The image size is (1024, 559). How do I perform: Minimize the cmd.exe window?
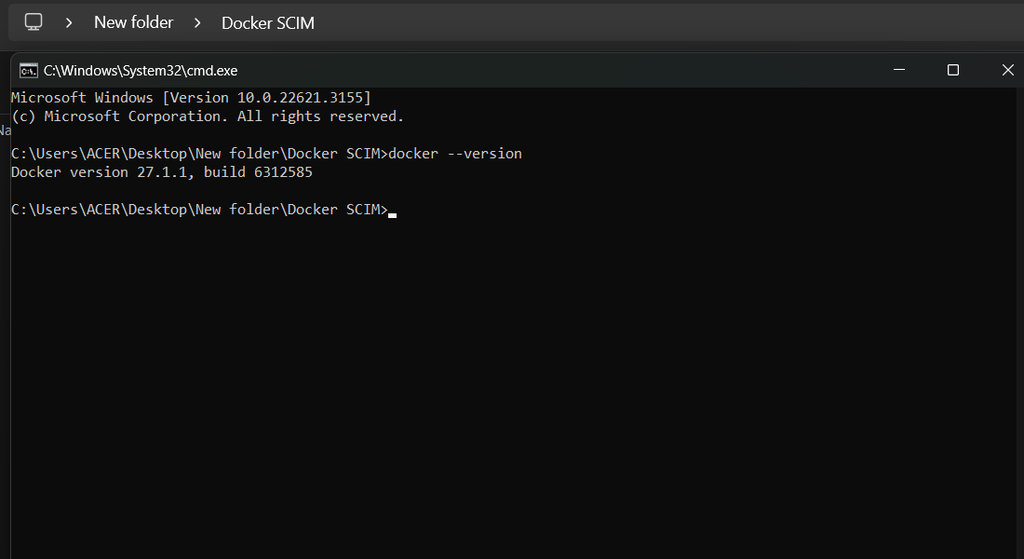click(x=898, y=70)
